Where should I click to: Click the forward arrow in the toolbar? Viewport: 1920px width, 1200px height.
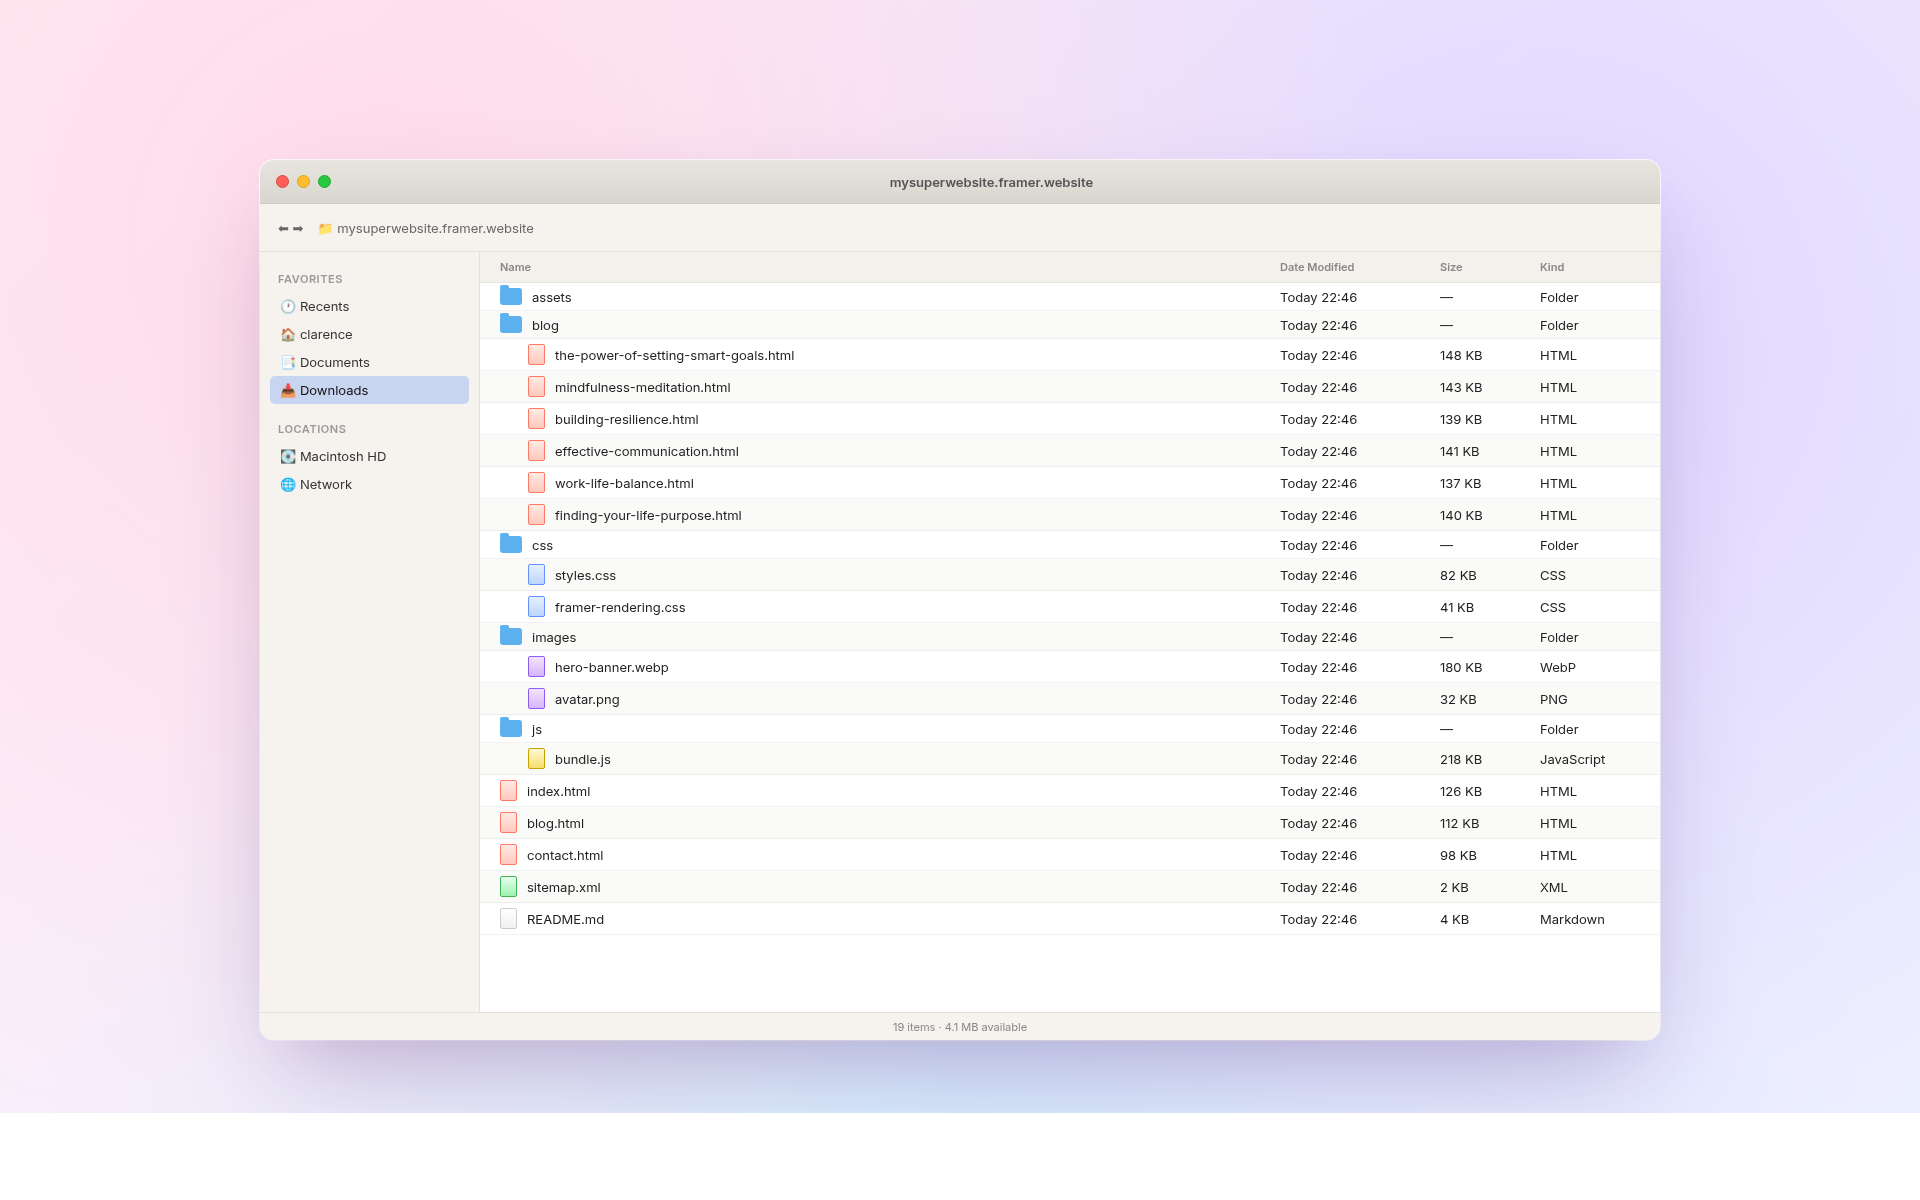coord(298,229)
